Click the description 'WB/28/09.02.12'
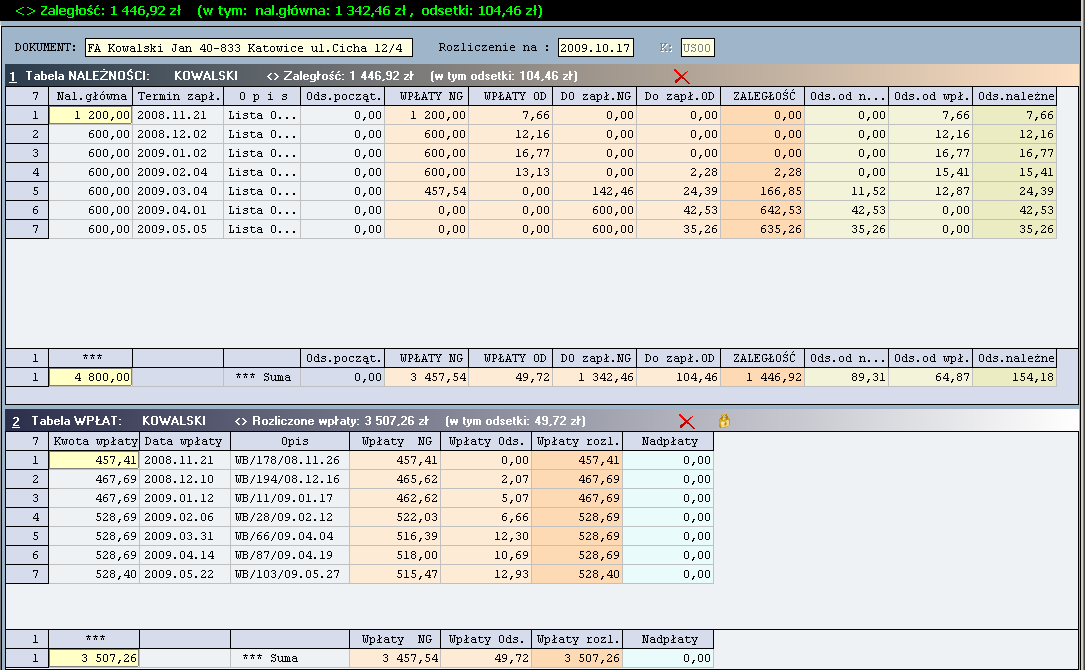The width and height of the screenshot is (1085, 670). [x=291, y=517]
